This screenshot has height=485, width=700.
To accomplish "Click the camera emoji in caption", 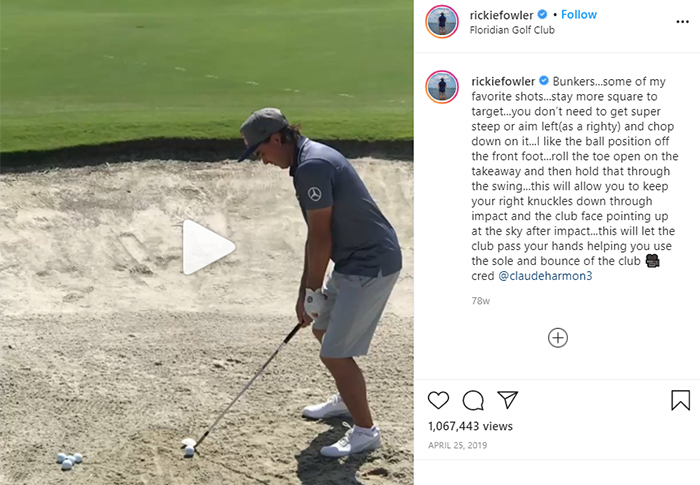I will (x=653, y=261).
